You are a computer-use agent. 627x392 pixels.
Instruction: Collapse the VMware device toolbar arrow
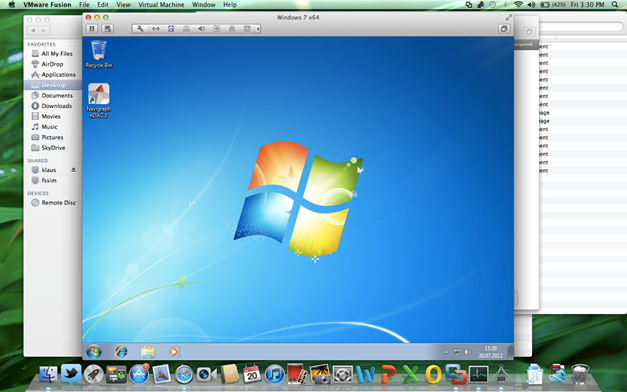click(x=258, y=29)
